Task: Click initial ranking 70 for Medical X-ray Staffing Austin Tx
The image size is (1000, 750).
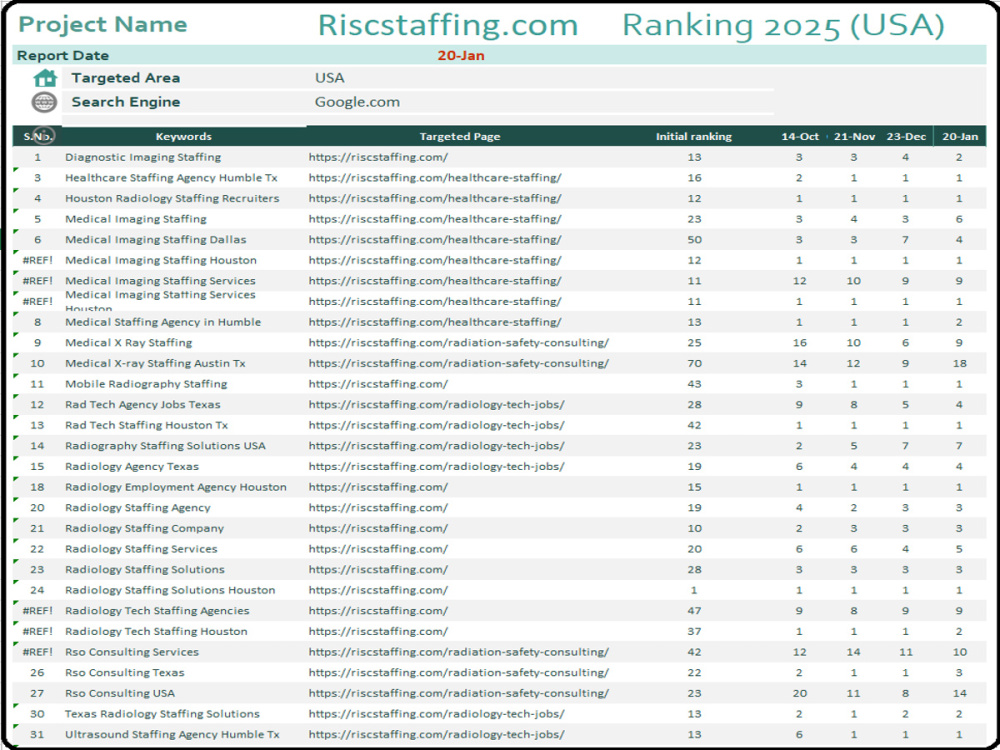Action: 694,364
